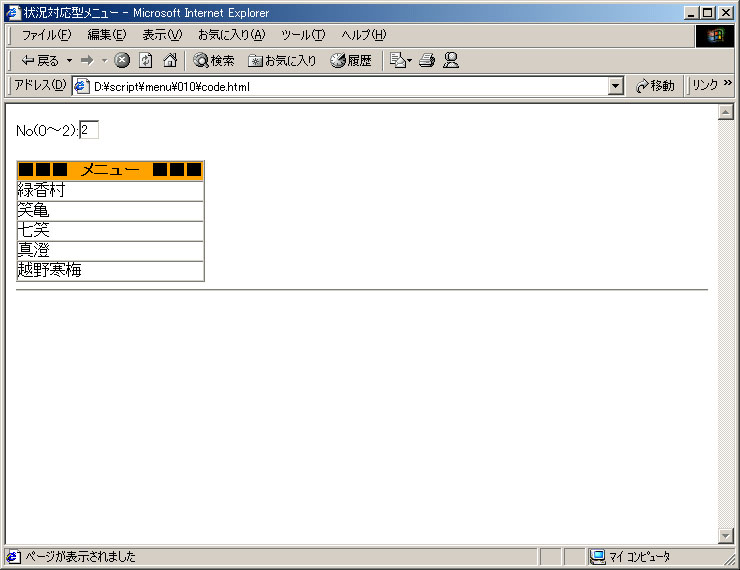Image resolution: width=740 pixels, height=570 pixels.
Task: Open the ツール(T) menu
Action: (x=303, y=35)
